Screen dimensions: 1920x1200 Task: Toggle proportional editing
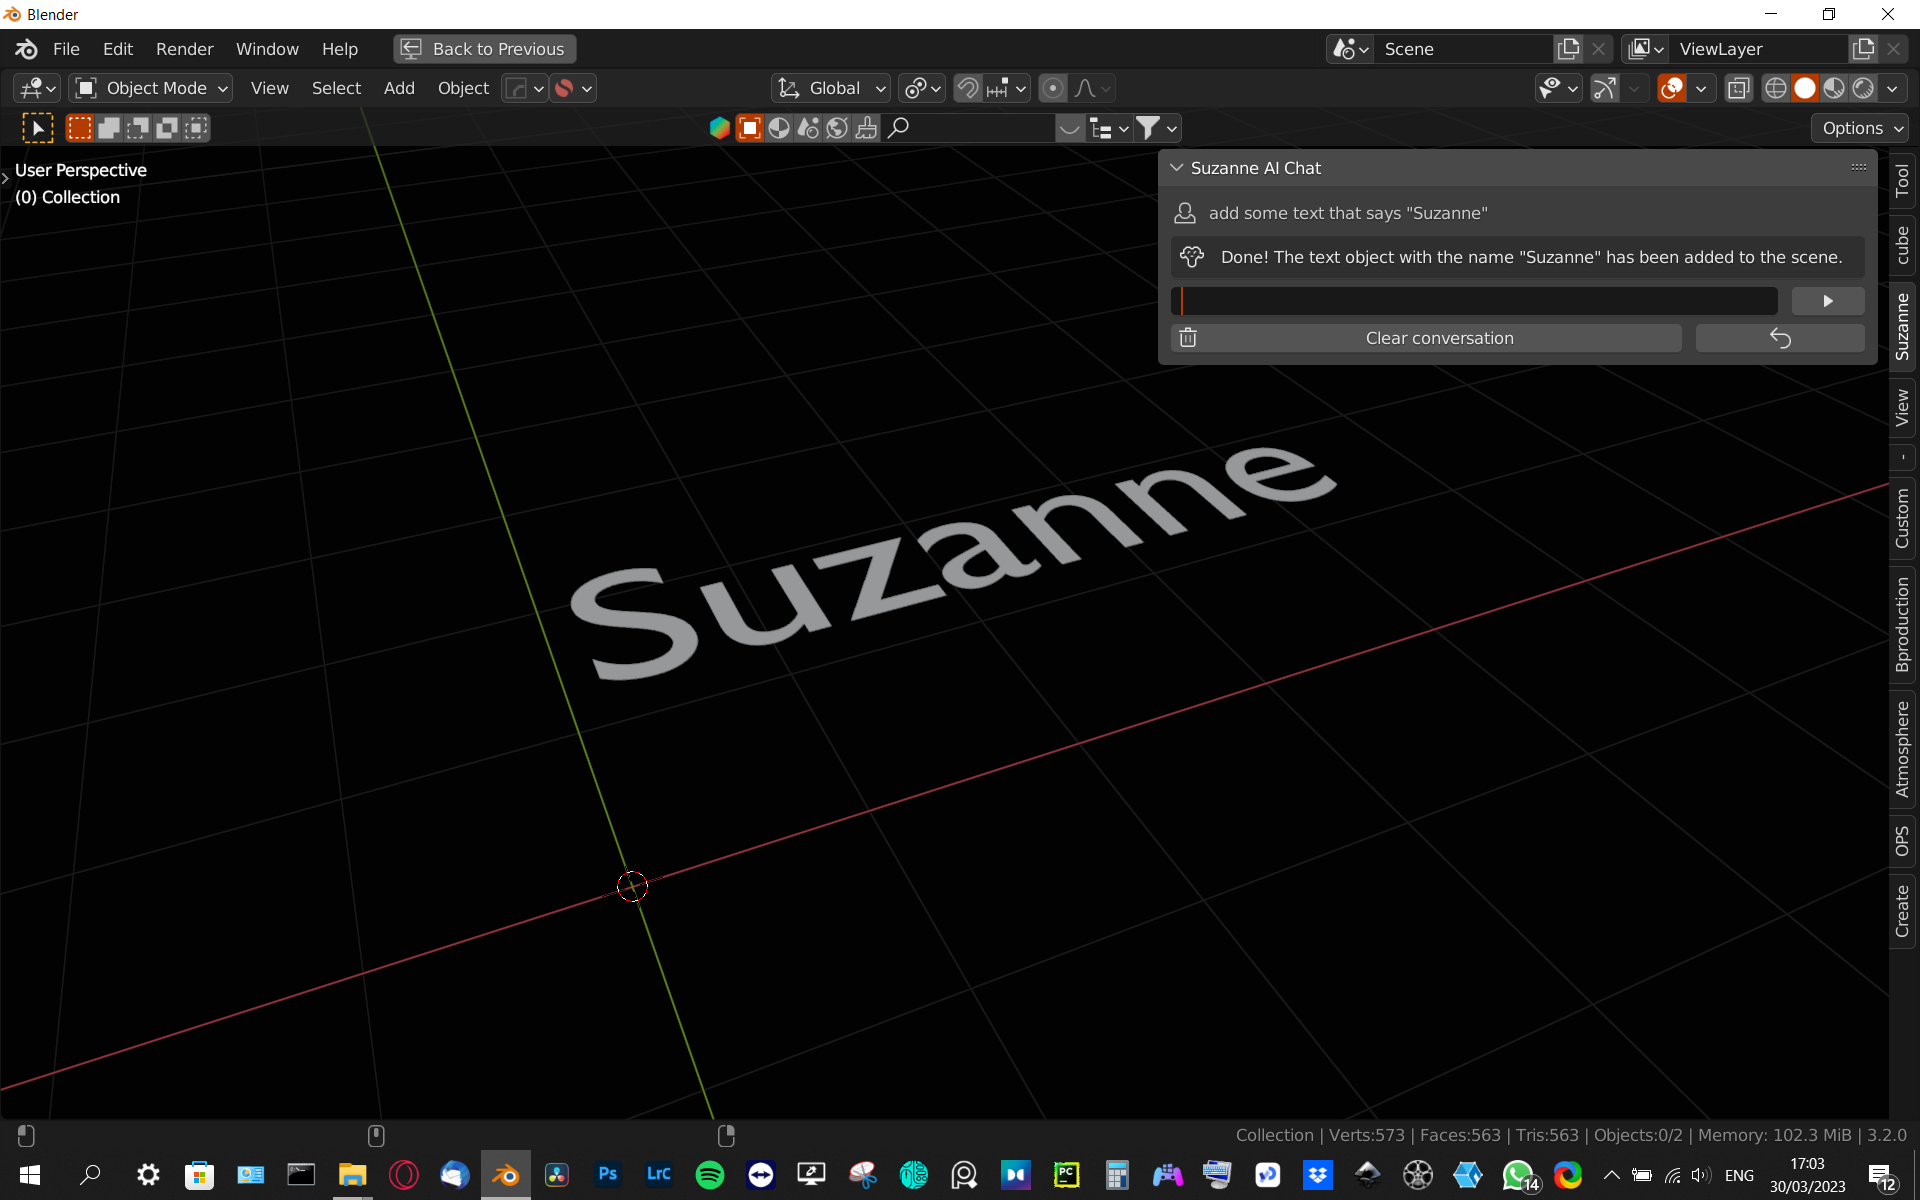[x=1052, y=88]
